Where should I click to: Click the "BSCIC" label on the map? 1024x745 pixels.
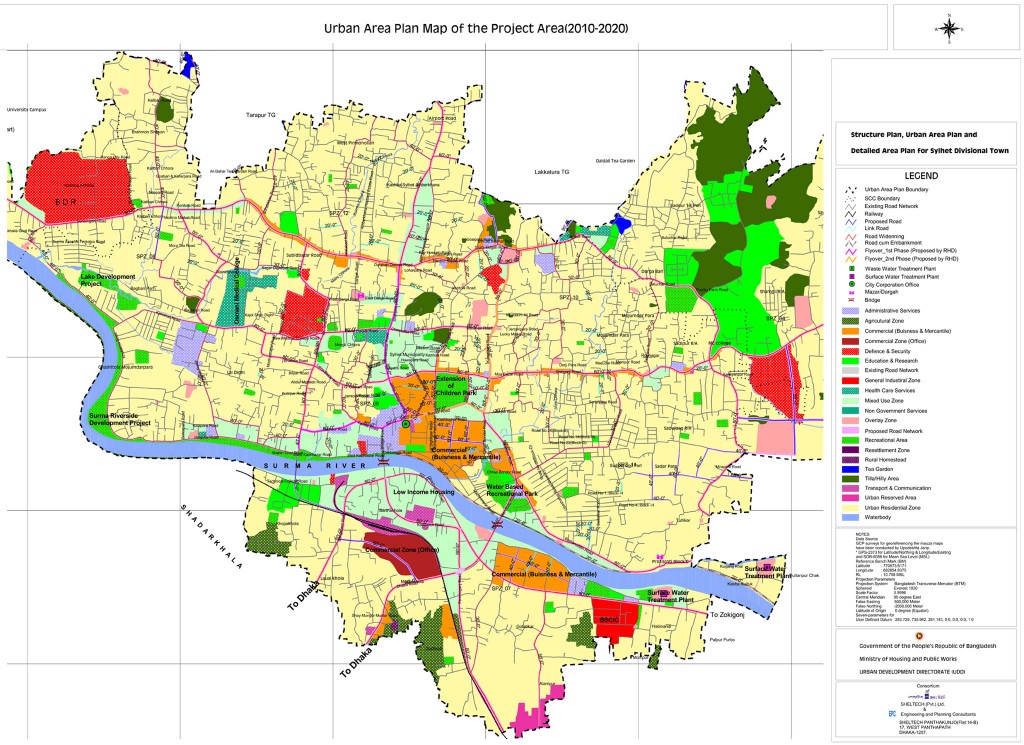609,620
